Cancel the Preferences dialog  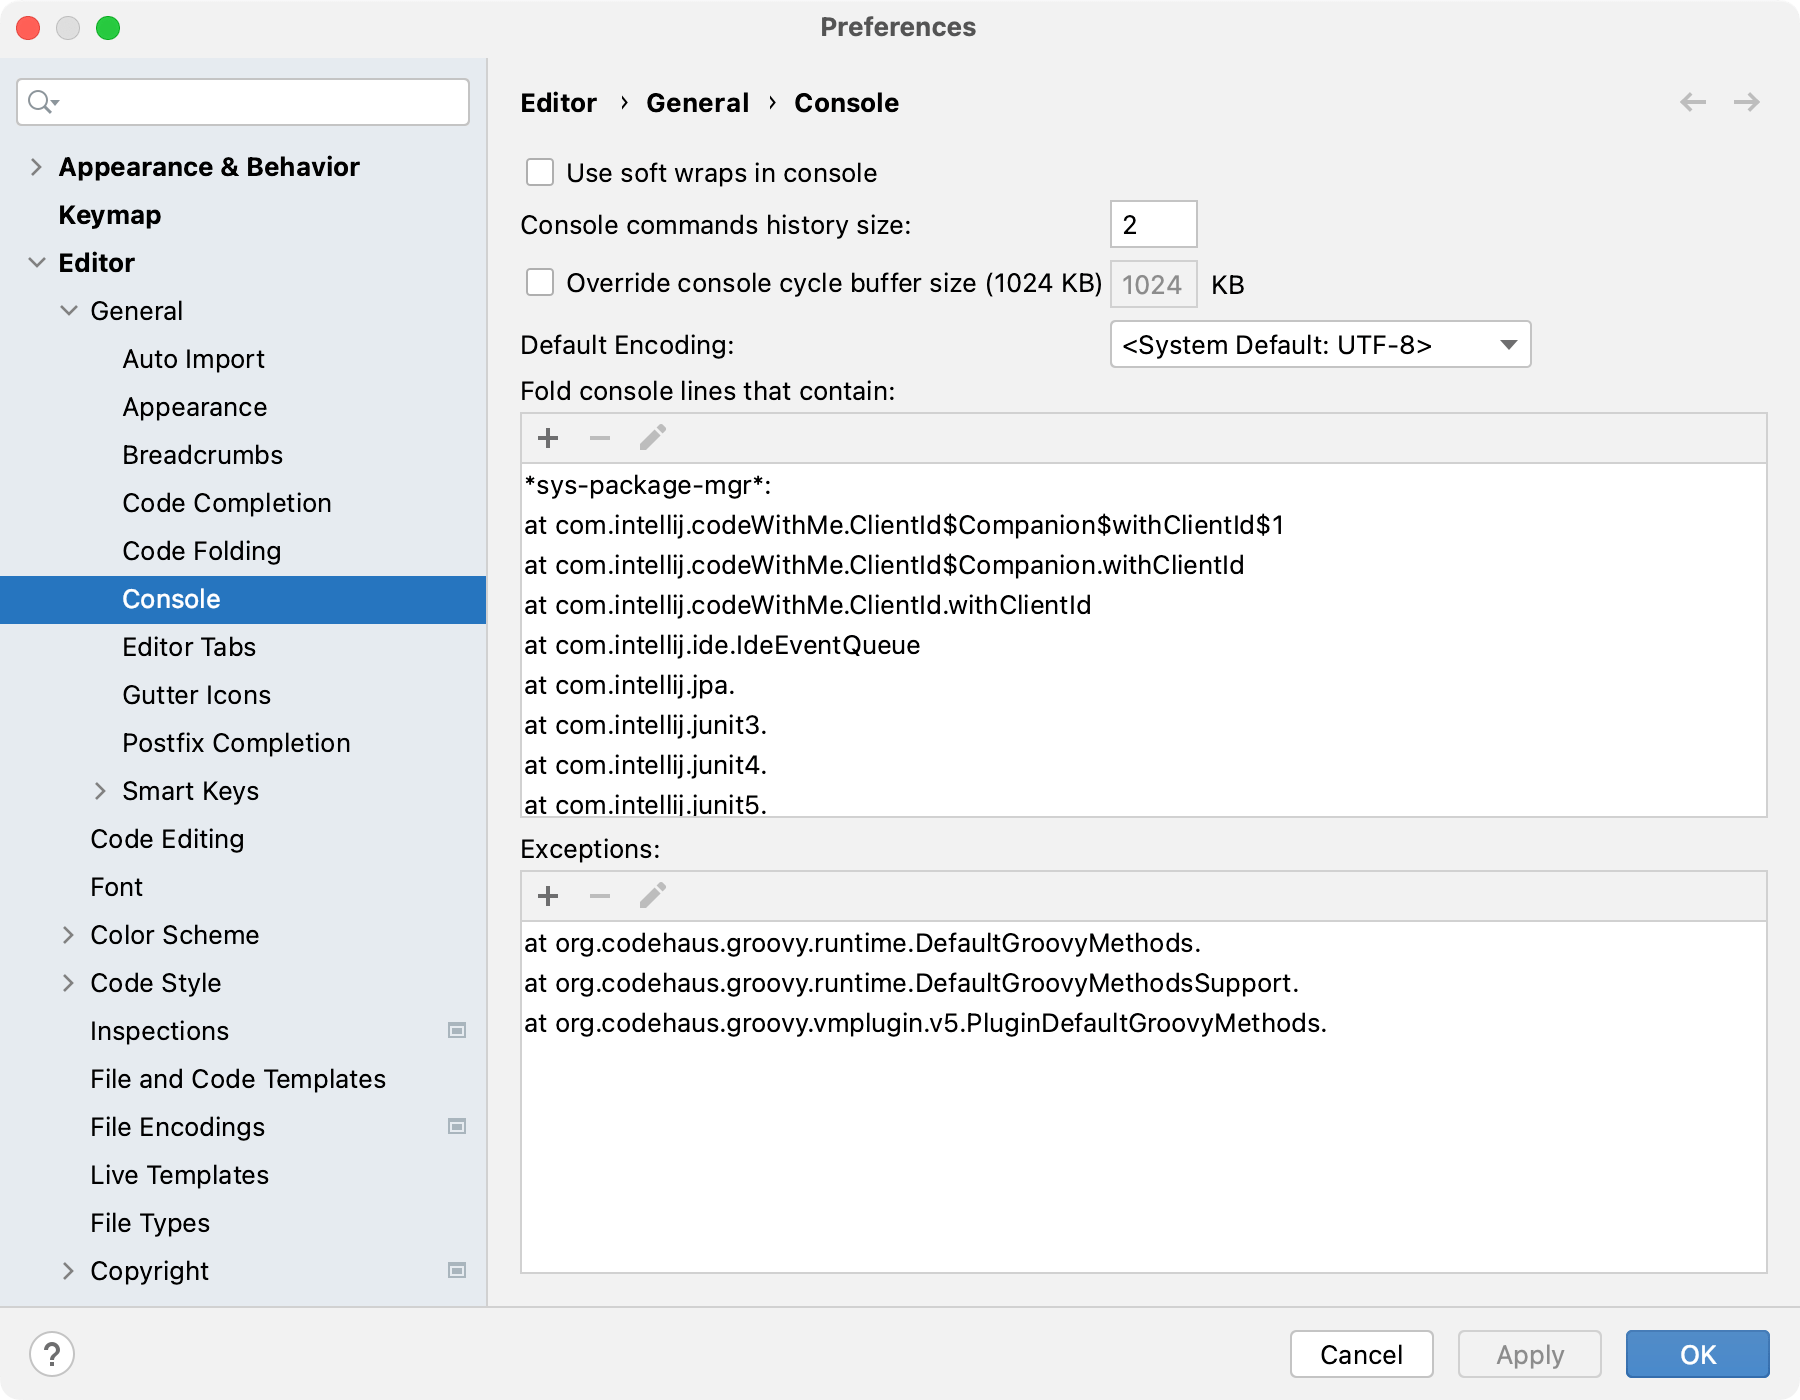point(1361,1354)
